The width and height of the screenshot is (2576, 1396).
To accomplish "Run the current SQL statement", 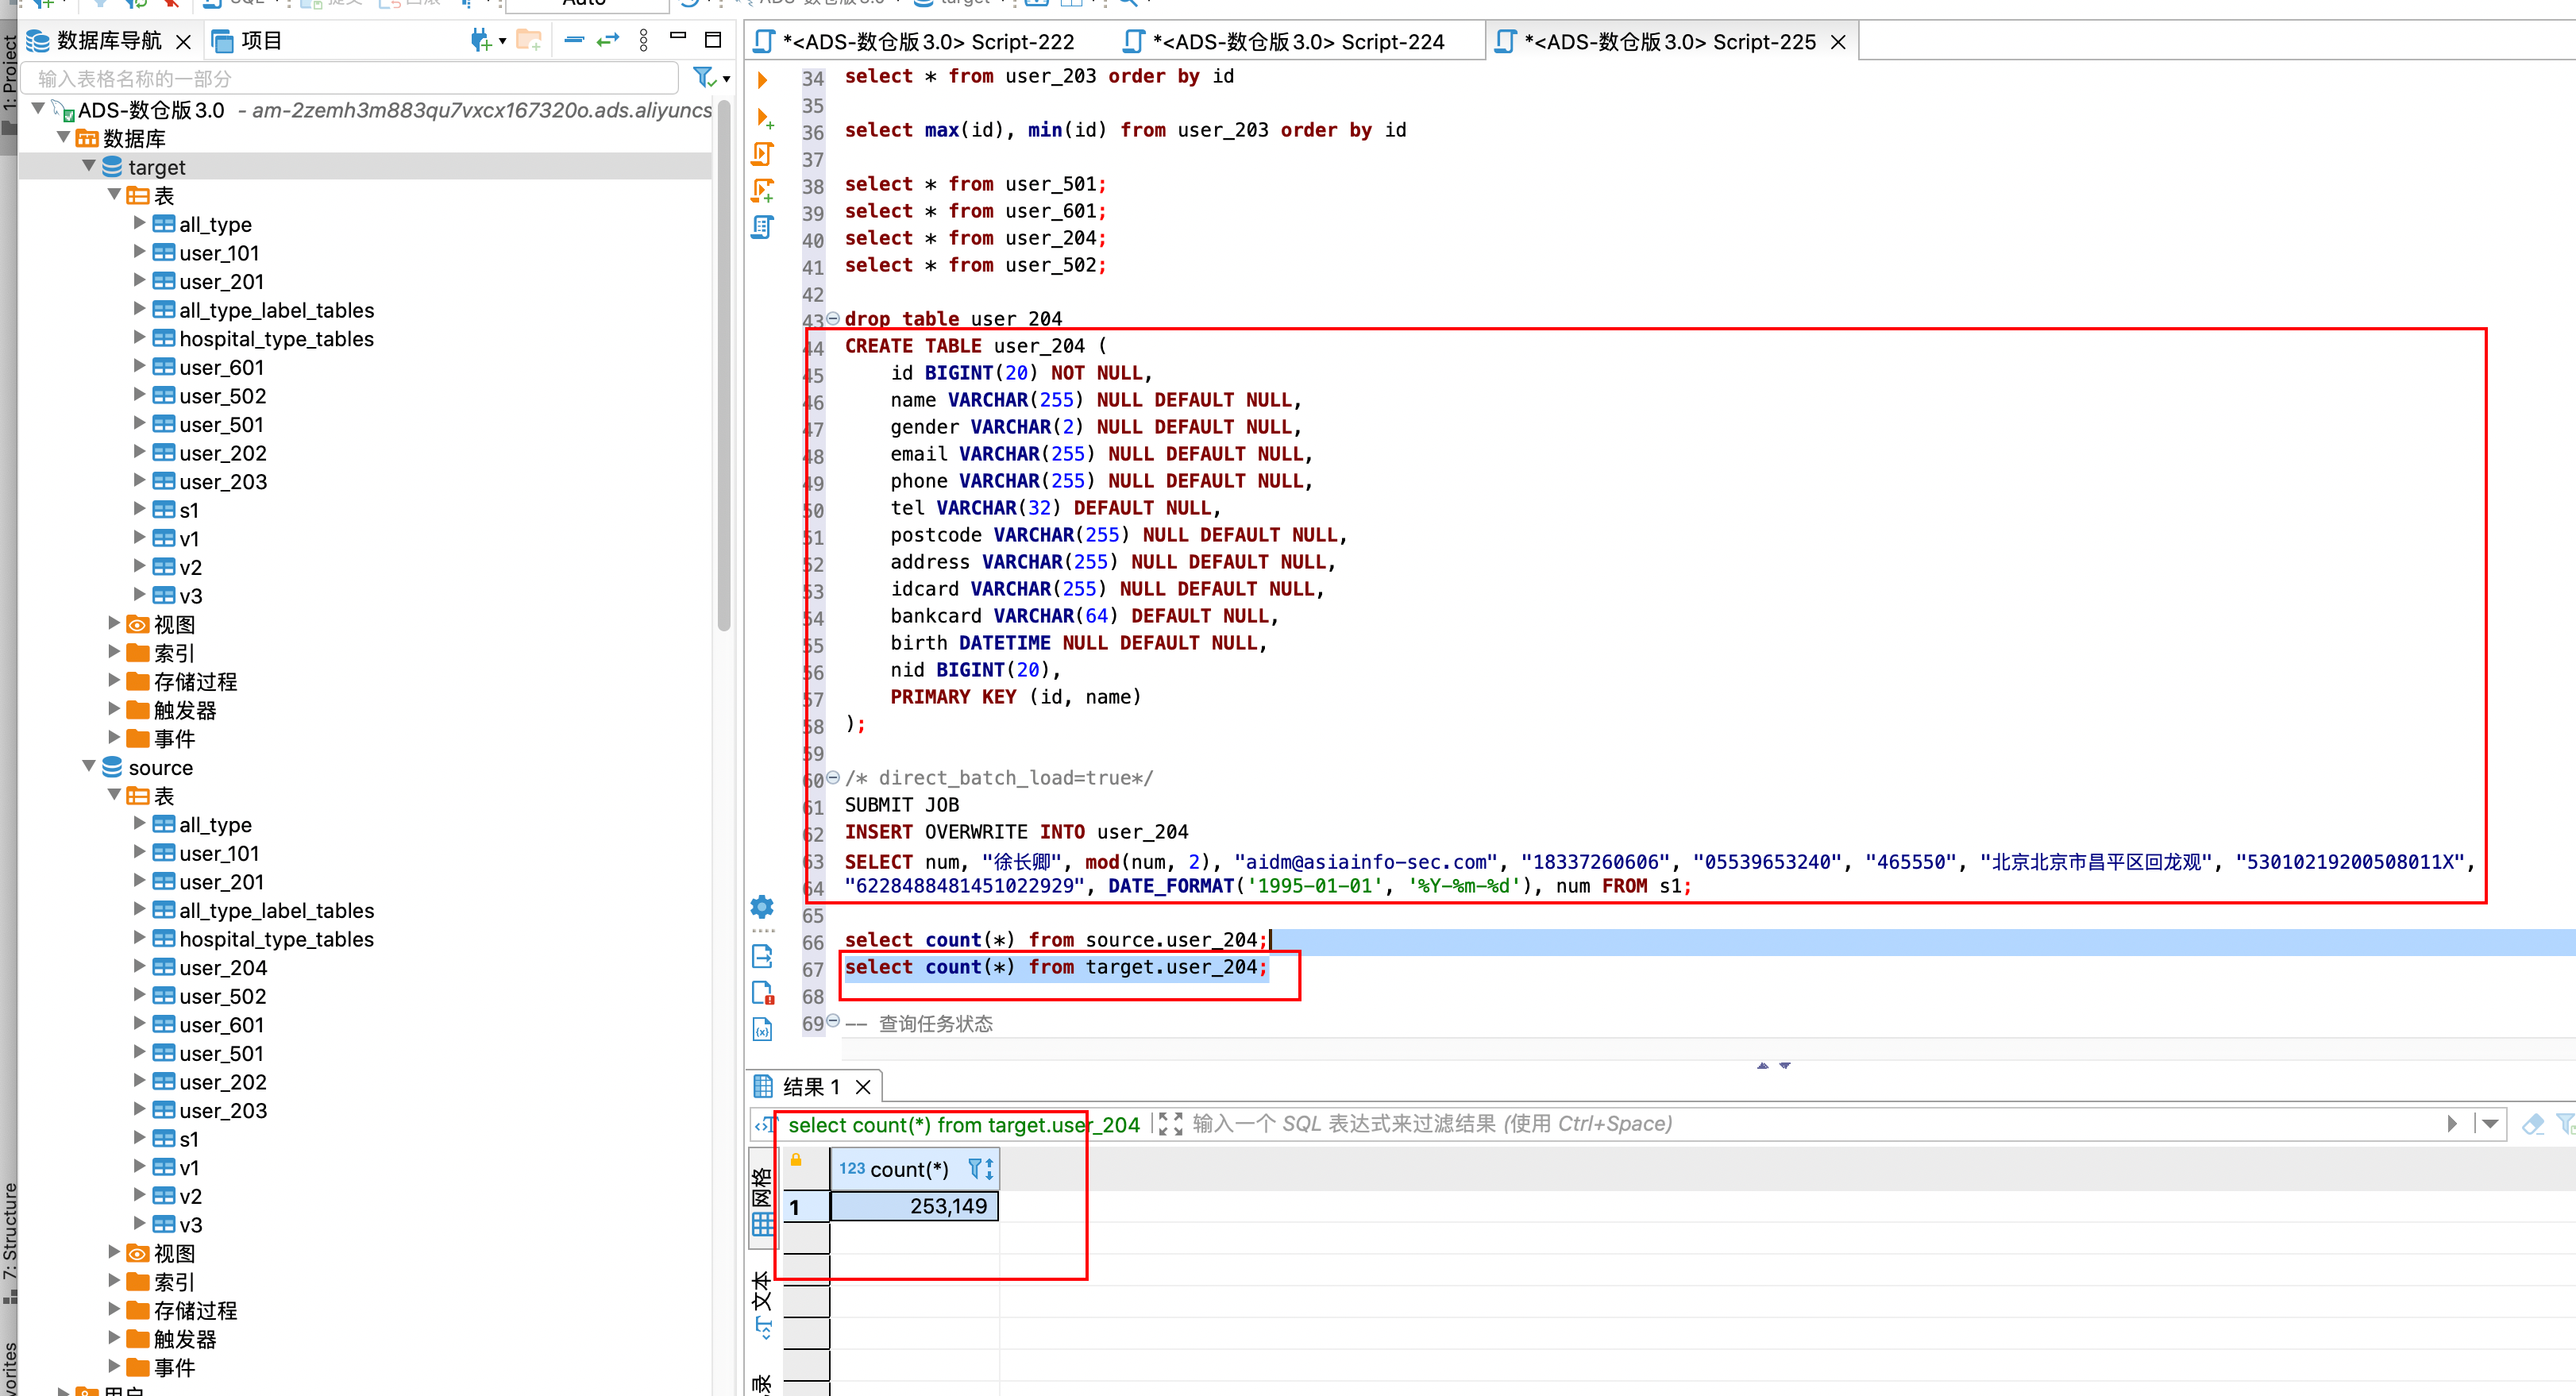I will 762,80.
